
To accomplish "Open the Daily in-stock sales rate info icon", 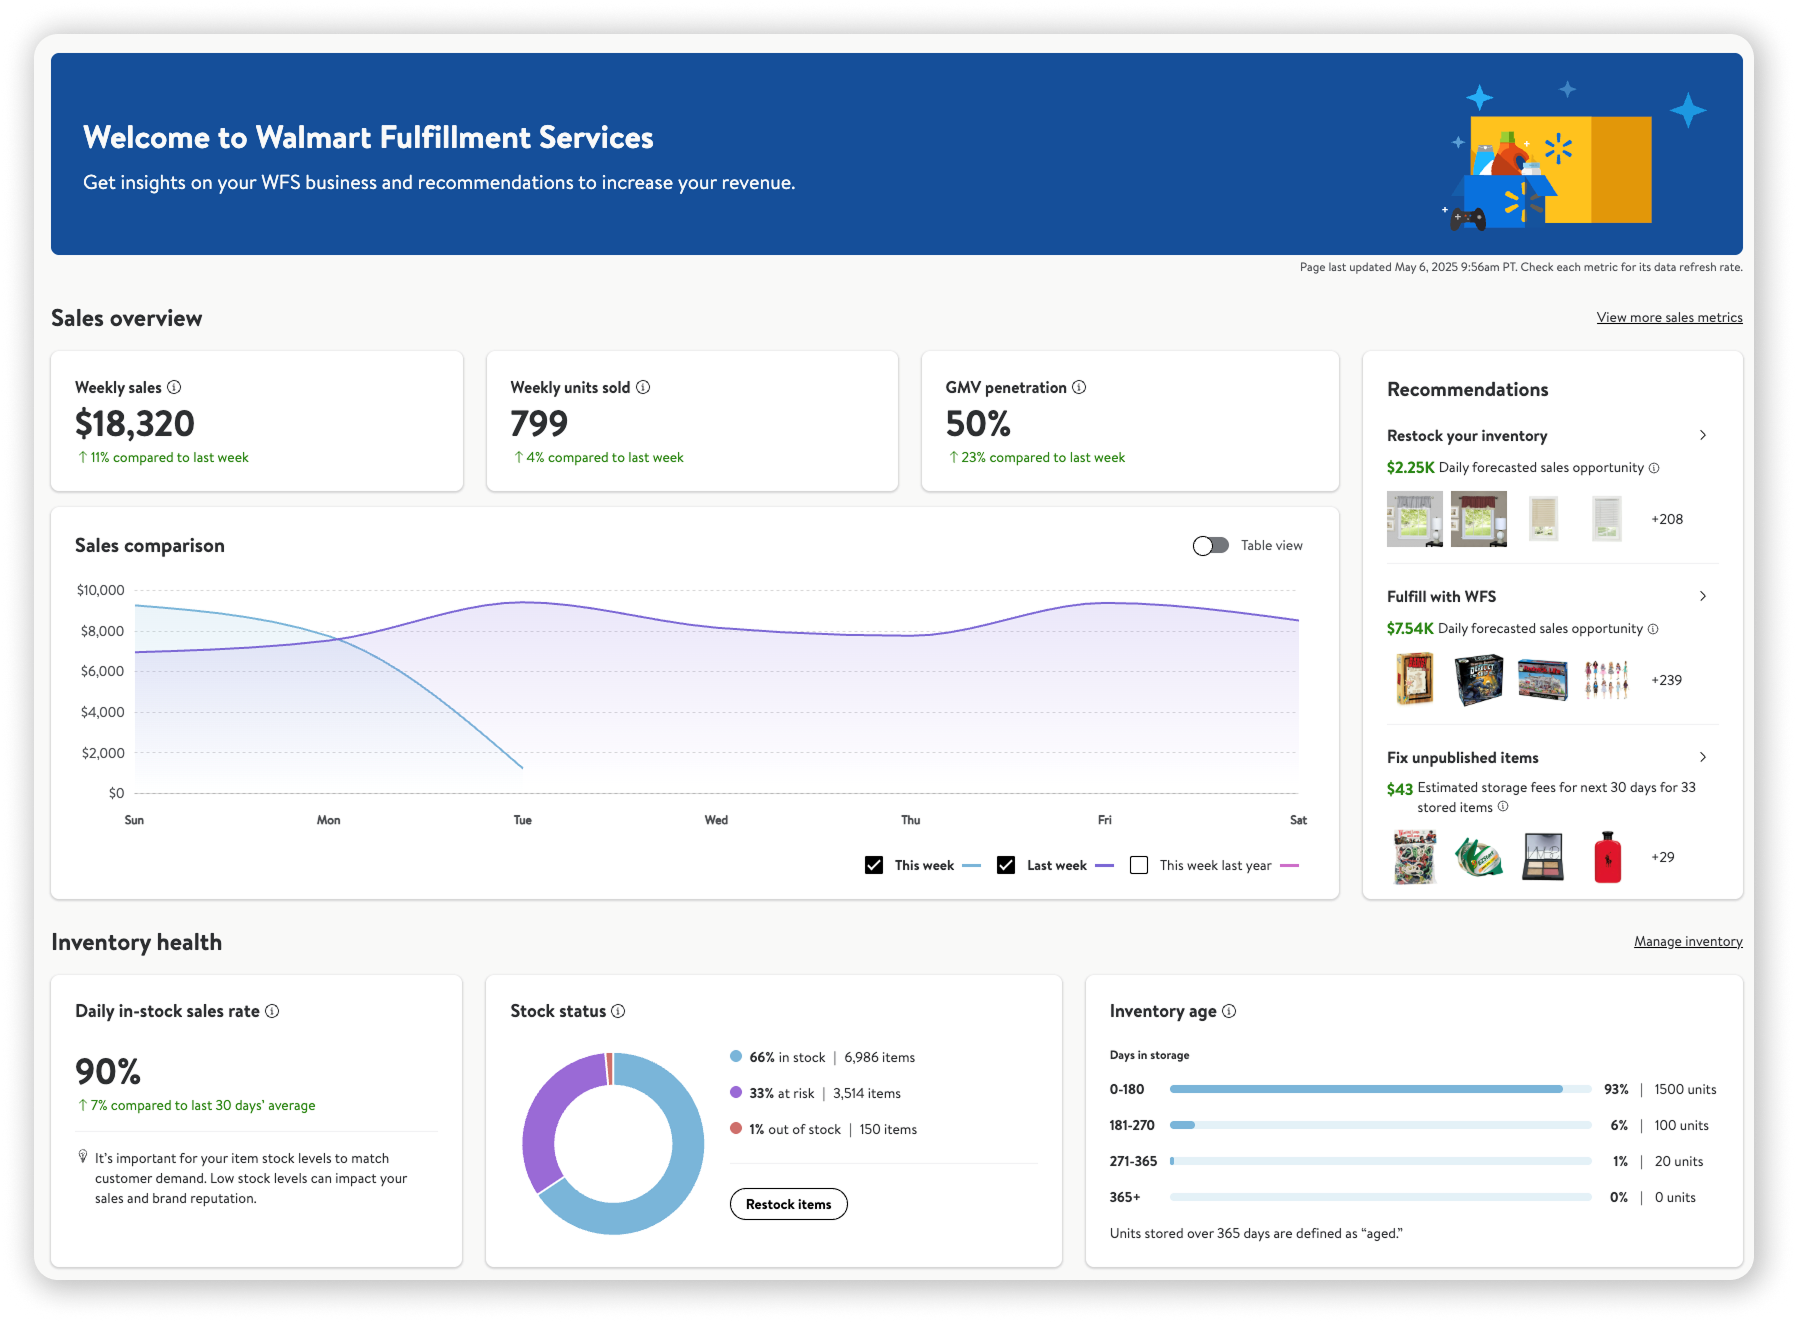I will pyautogui.click(x=272, y=1011).
